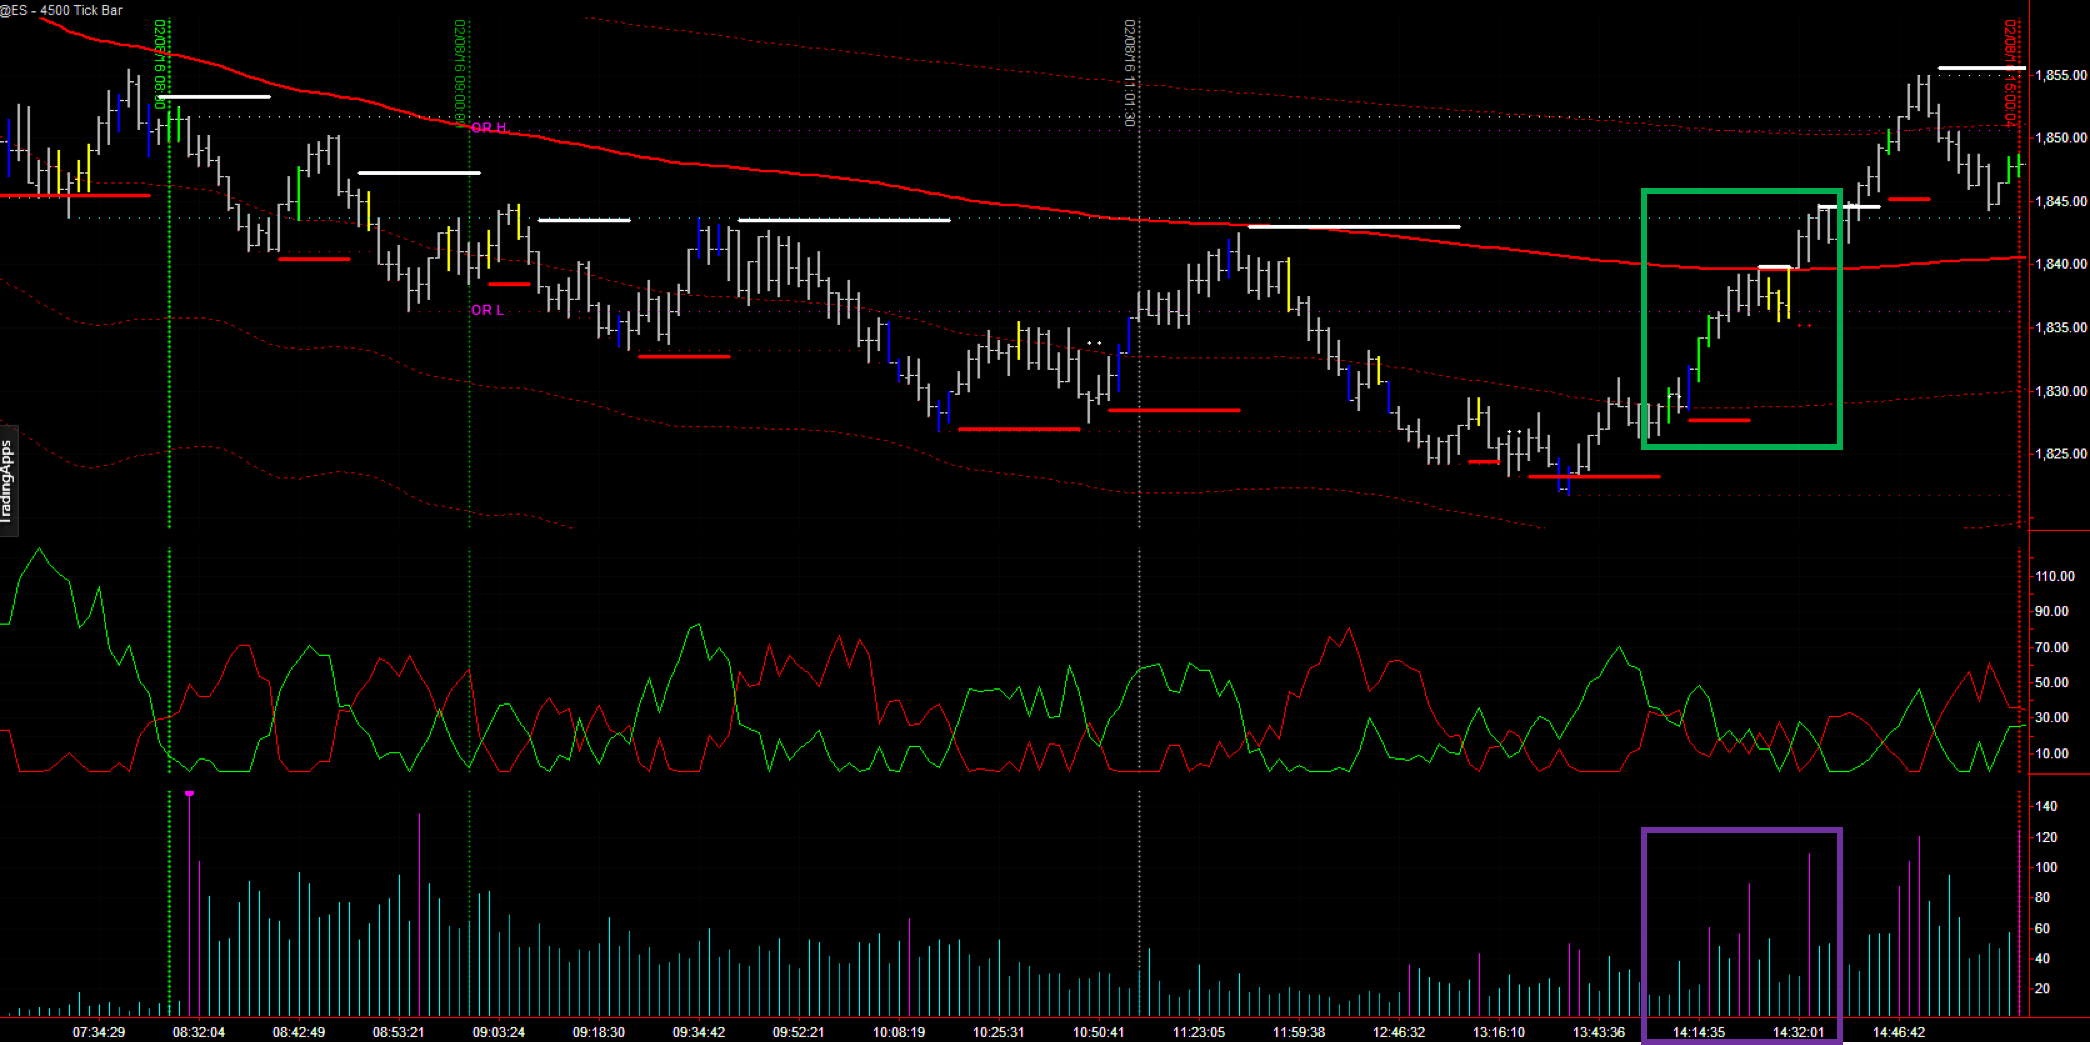
Task: Select the 09:03:24 time axis label
Action: pos(499,1032)
